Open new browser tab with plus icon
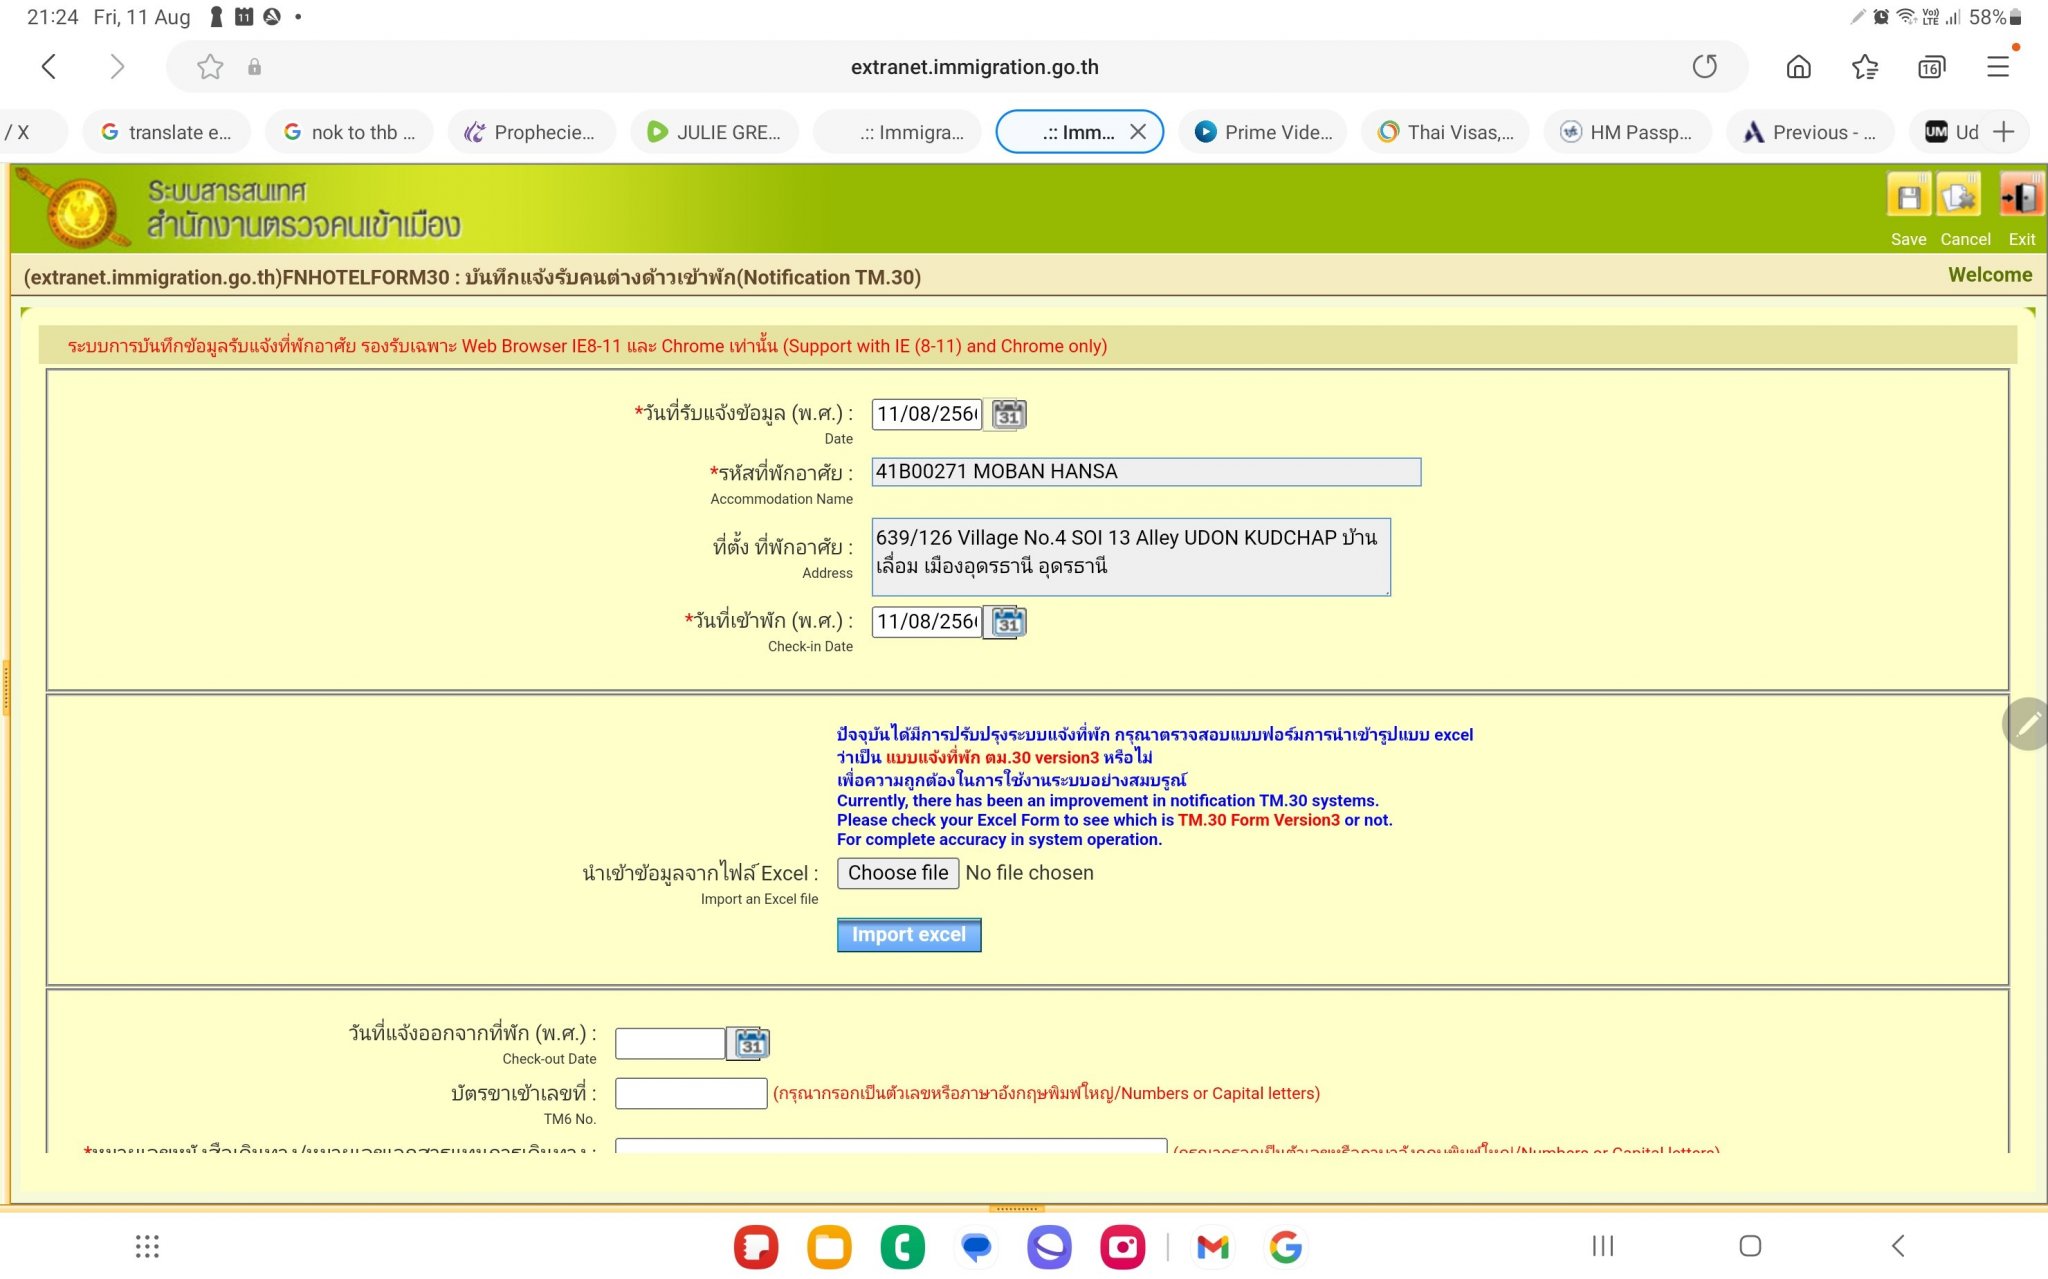Screen dimensions: 2048x1279 (2003, 132)
